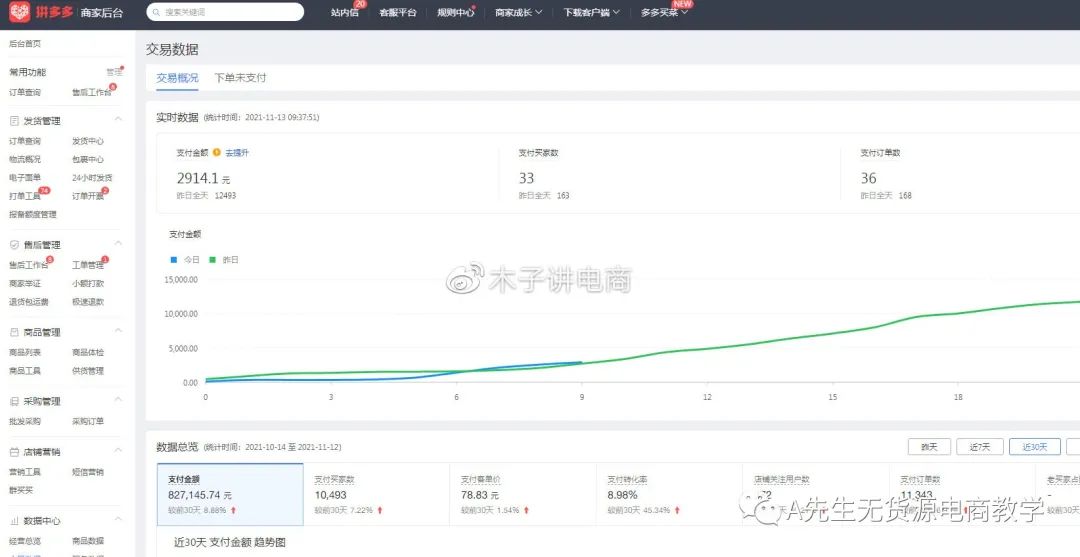
Task: Switch to the 下单未支付 tab
Action: click(240, 78)
